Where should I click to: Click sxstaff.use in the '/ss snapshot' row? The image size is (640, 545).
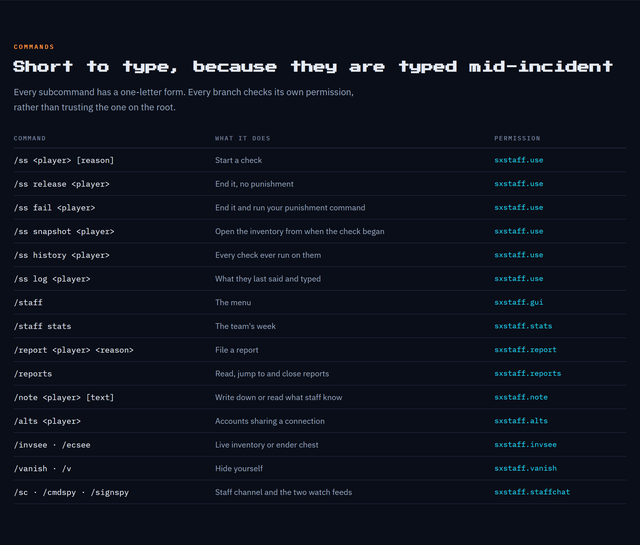click(519, 231)
